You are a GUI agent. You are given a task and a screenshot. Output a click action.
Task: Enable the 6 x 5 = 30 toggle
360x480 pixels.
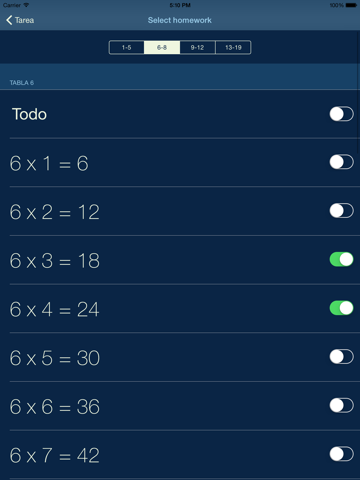point(341,357)
